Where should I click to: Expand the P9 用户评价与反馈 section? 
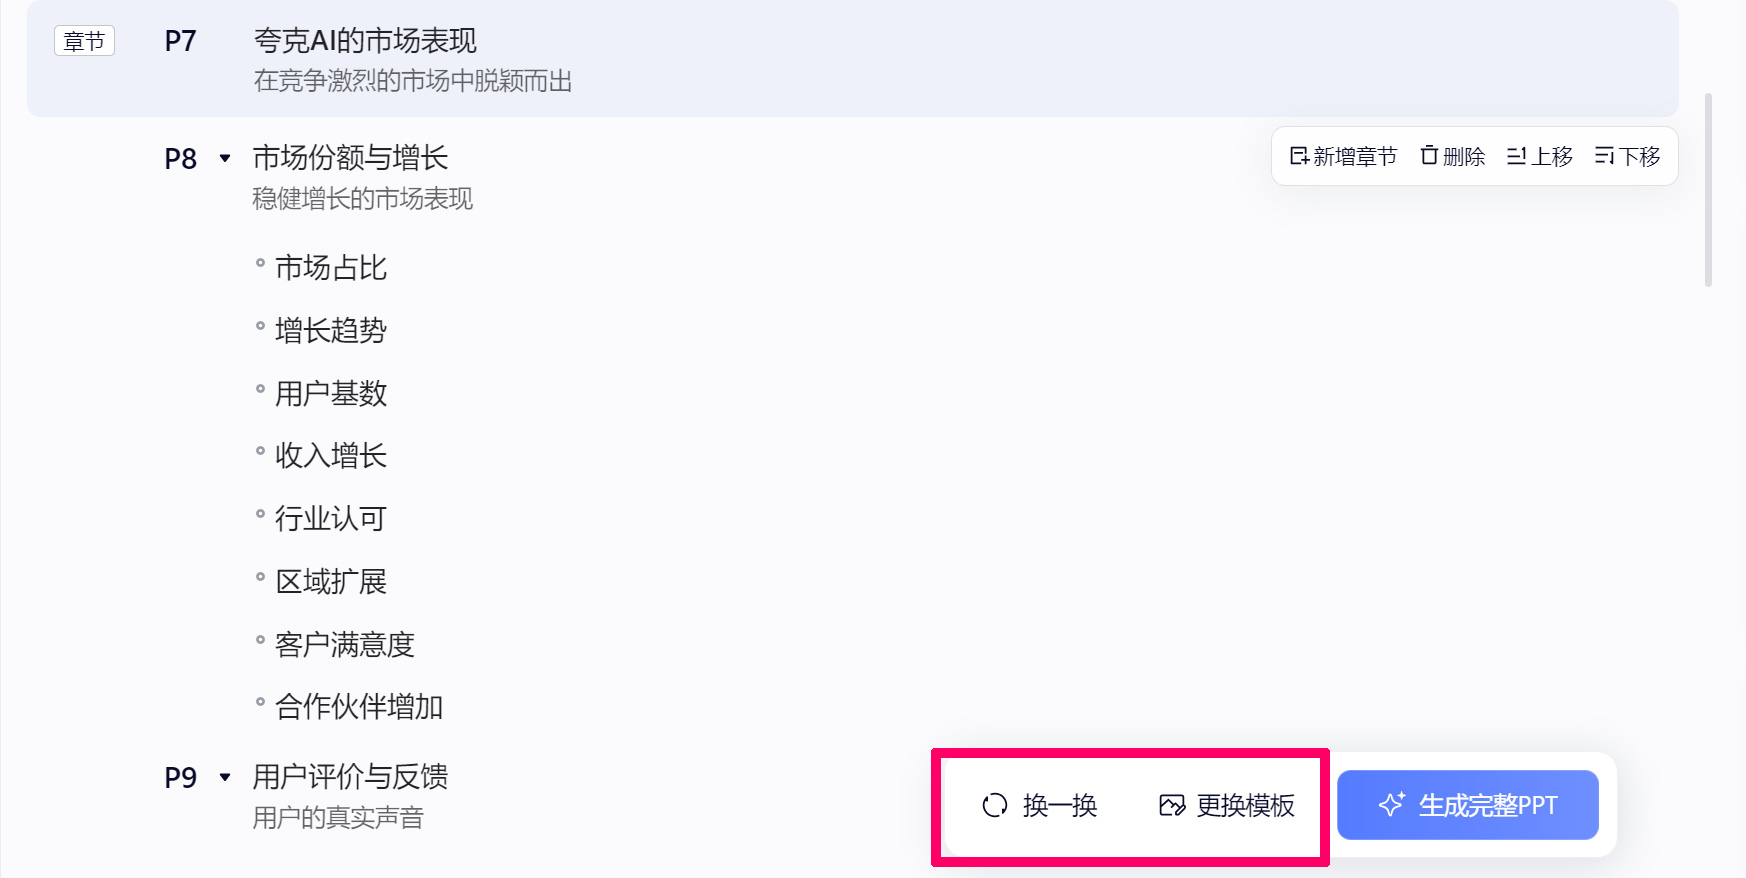click(x=224, y=776)
